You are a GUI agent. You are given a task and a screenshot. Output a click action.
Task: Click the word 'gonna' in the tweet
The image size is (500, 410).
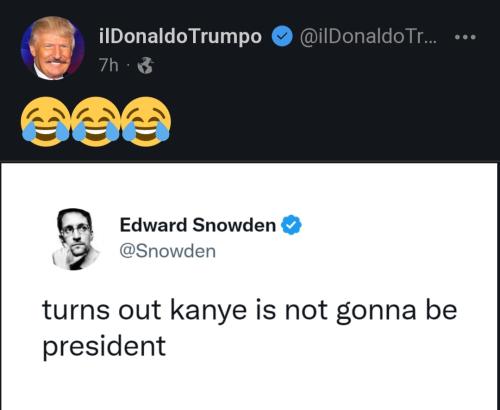376,312
